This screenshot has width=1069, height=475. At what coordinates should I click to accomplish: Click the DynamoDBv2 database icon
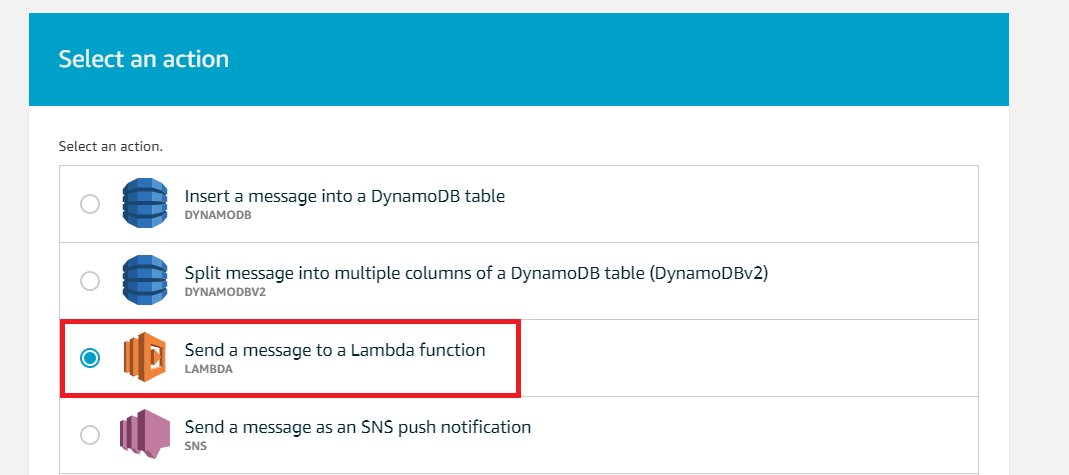click(145, 280)
